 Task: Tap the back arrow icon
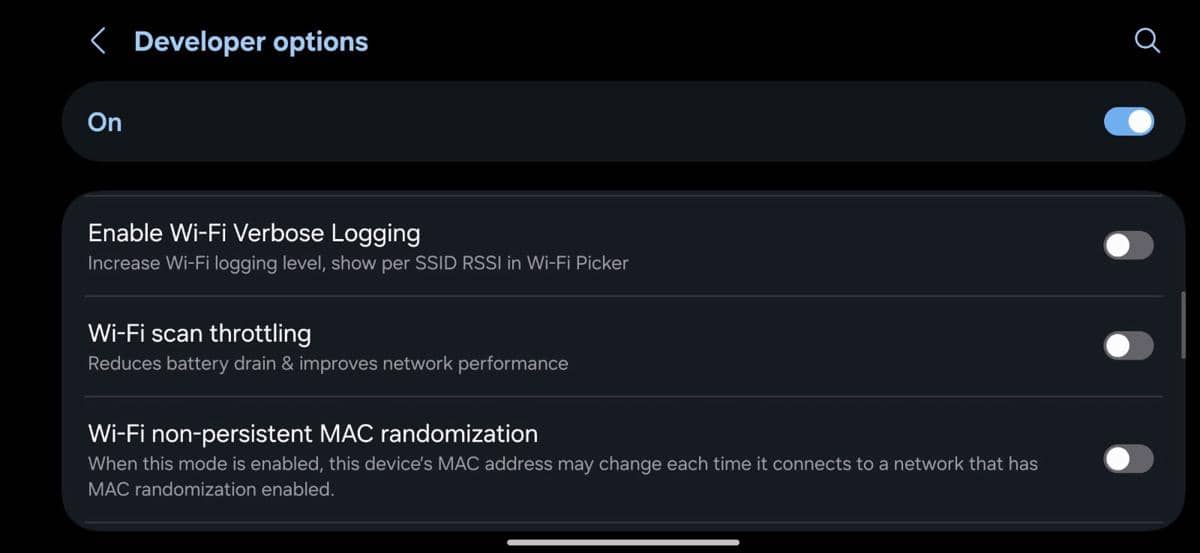[98, 41]
